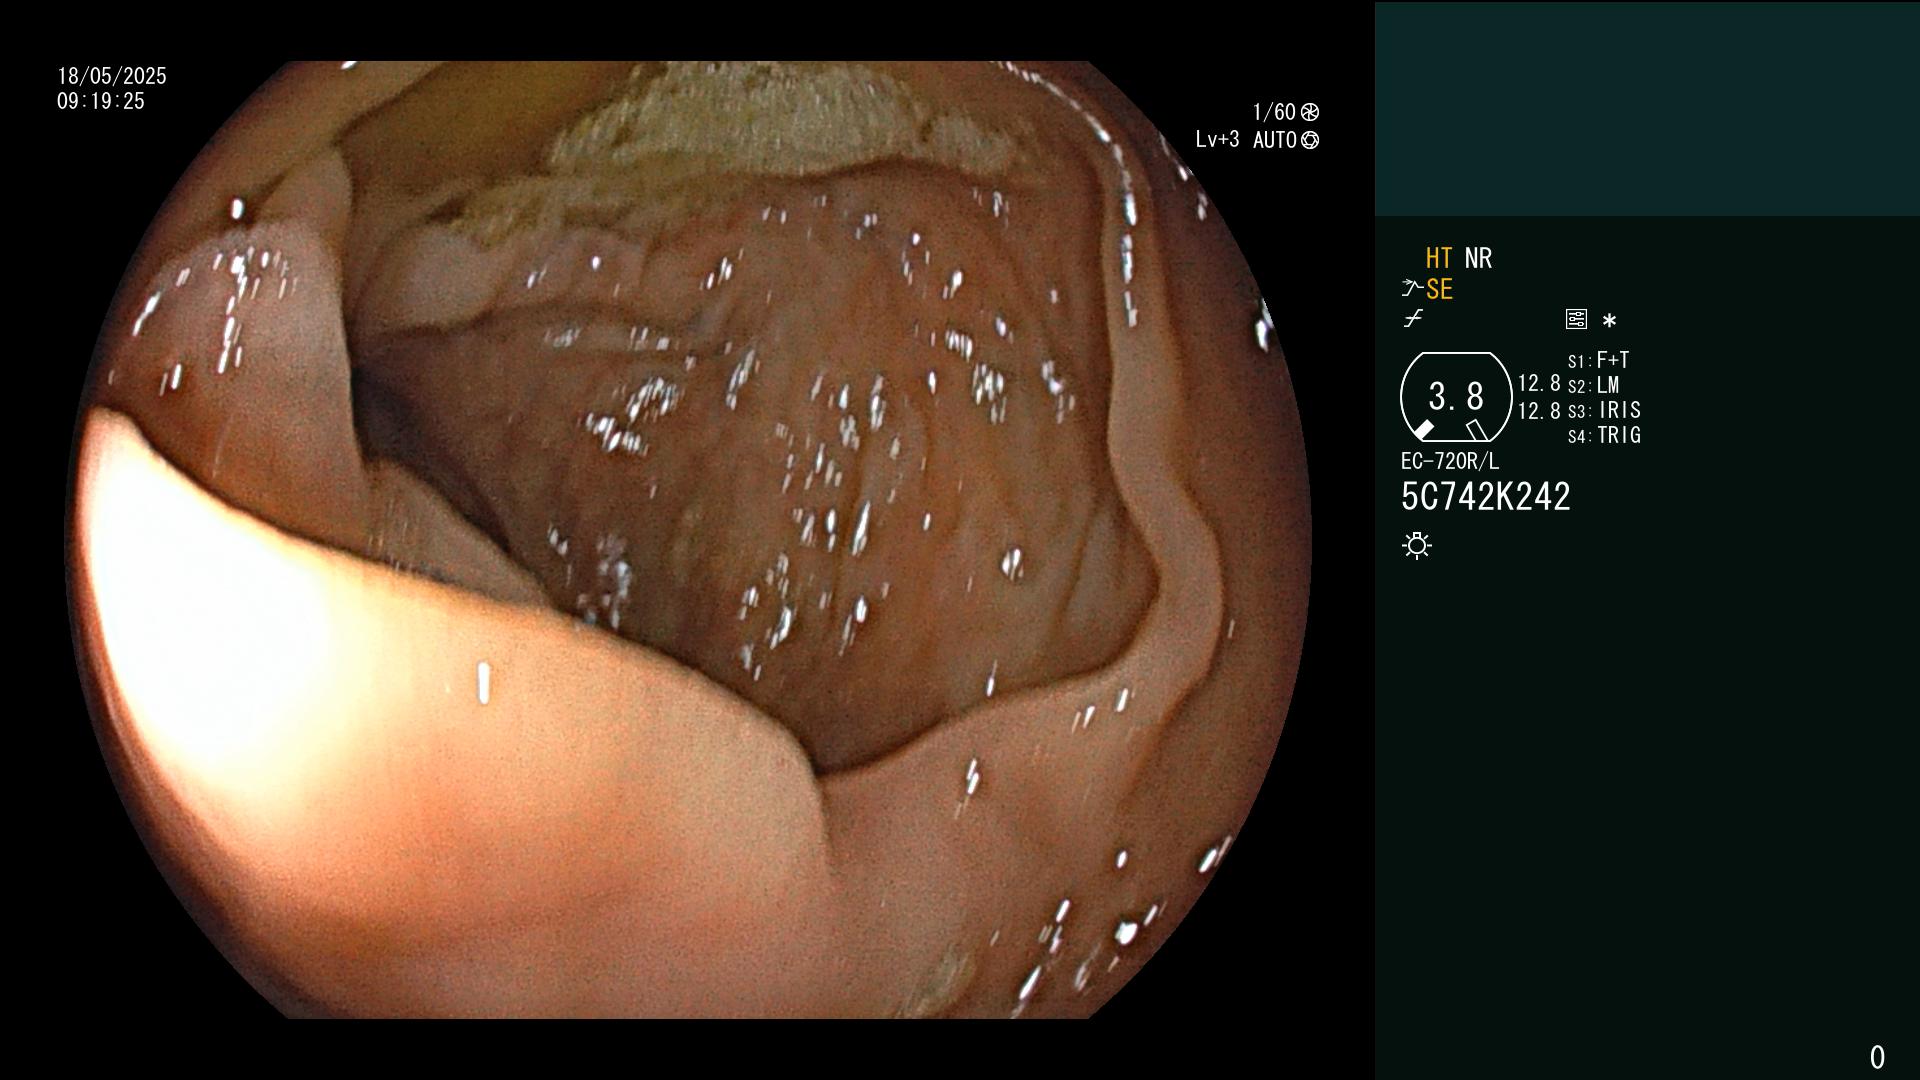Click the S1: F+T switch assignment

click(x=1598, y=361)
